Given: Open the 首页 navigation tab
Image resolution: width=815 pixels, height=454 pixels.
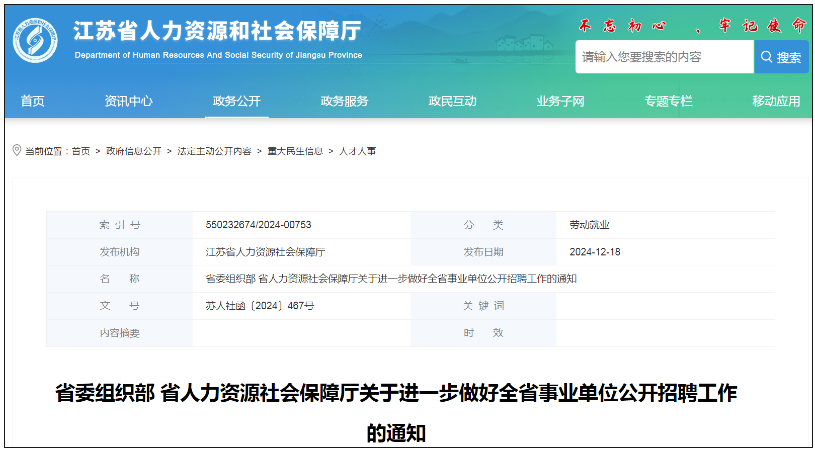Looking at the screenshot, I should (x=32, y=101).
